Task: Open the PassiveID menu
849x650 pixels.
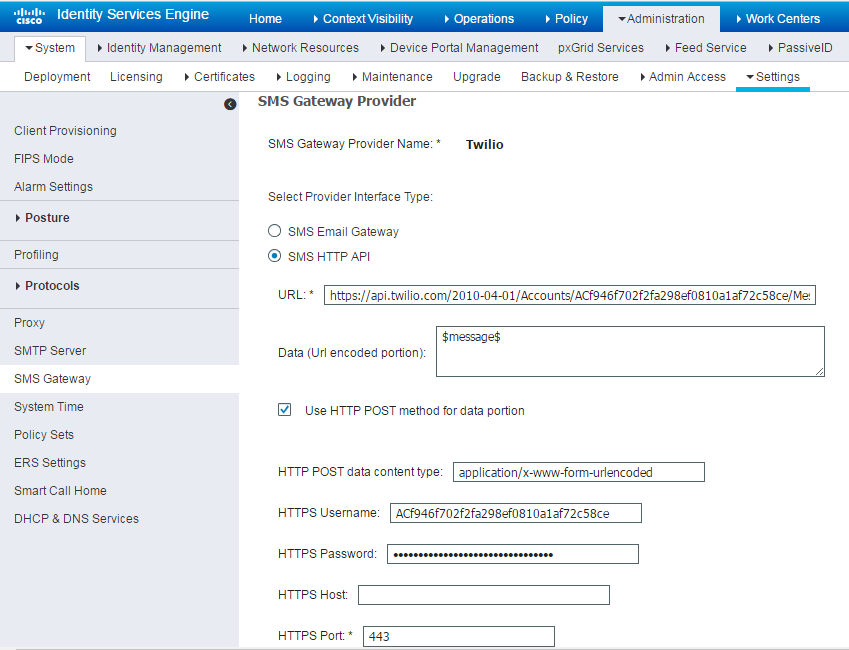Action: [x=800, y=48]
